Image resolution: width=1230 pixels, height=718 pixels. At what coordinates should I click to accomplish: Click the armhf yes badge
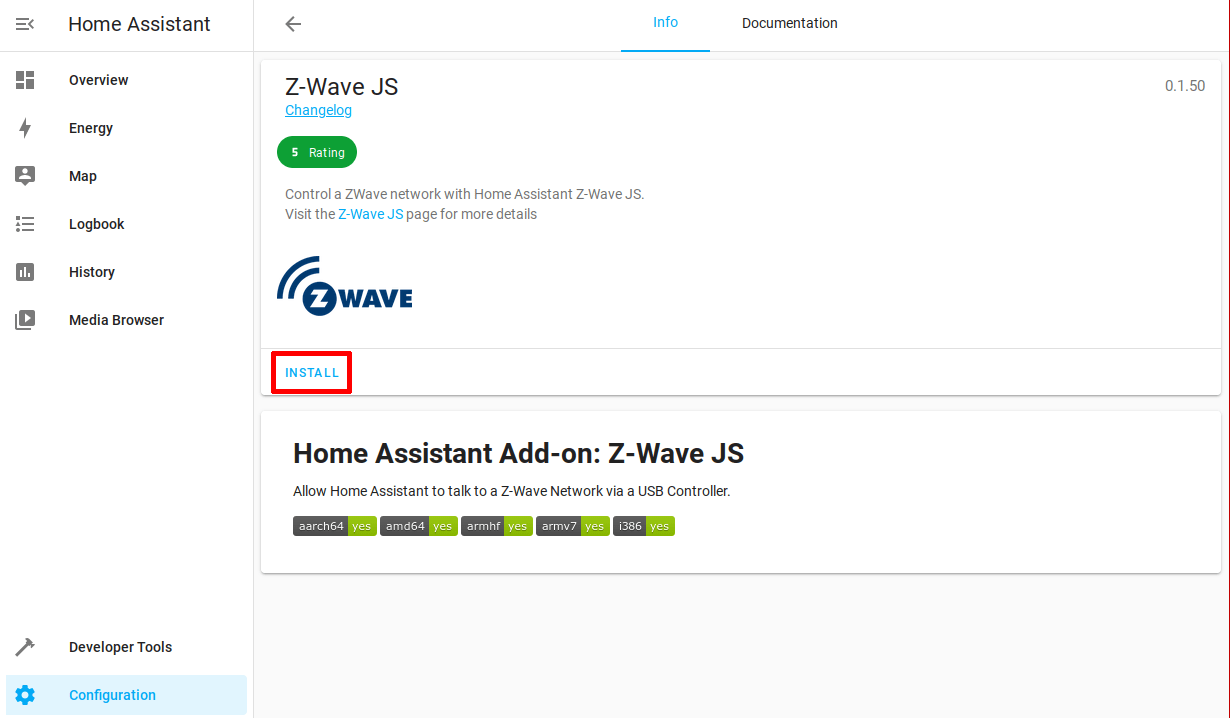(x=497, y=526)
